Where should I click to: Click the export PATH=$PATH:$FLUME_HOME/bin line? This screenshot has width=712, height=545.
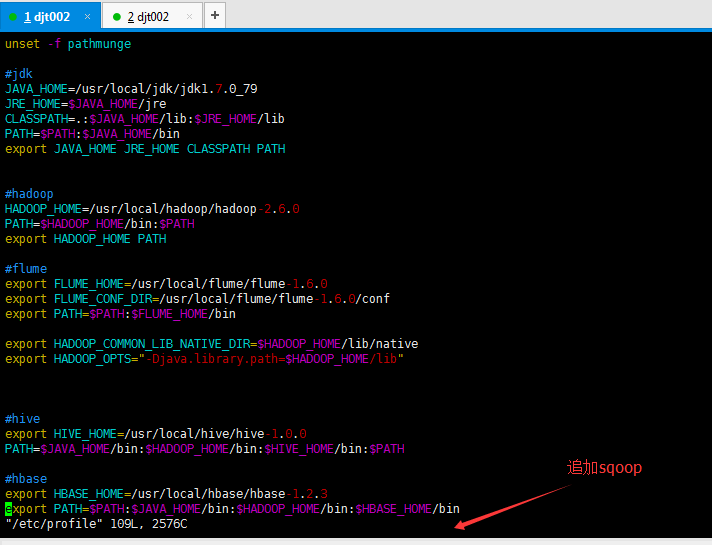click(120, 314)
